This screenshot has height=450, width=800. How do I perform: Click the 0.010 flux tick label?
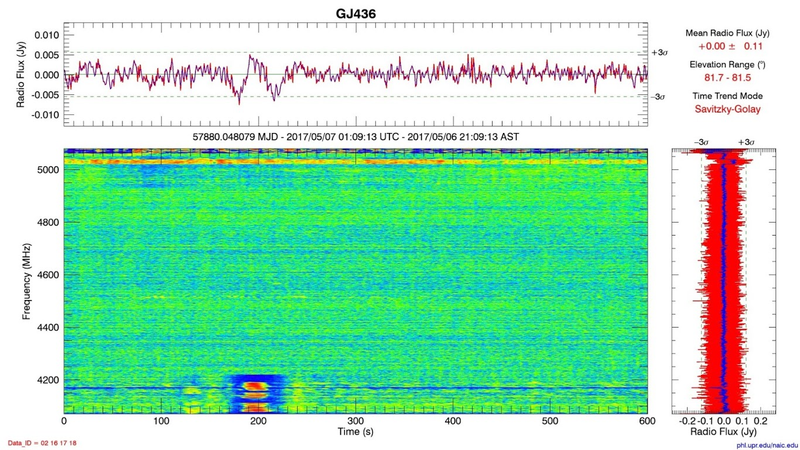click(x=46, y=35)
